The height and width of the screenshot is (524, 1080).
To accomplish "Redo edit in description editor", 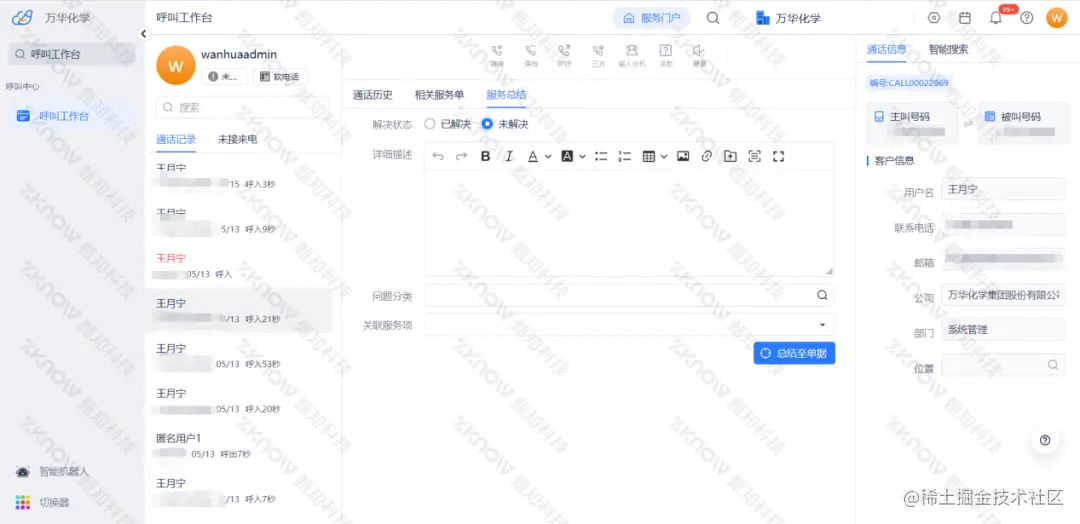I will 461,156.
